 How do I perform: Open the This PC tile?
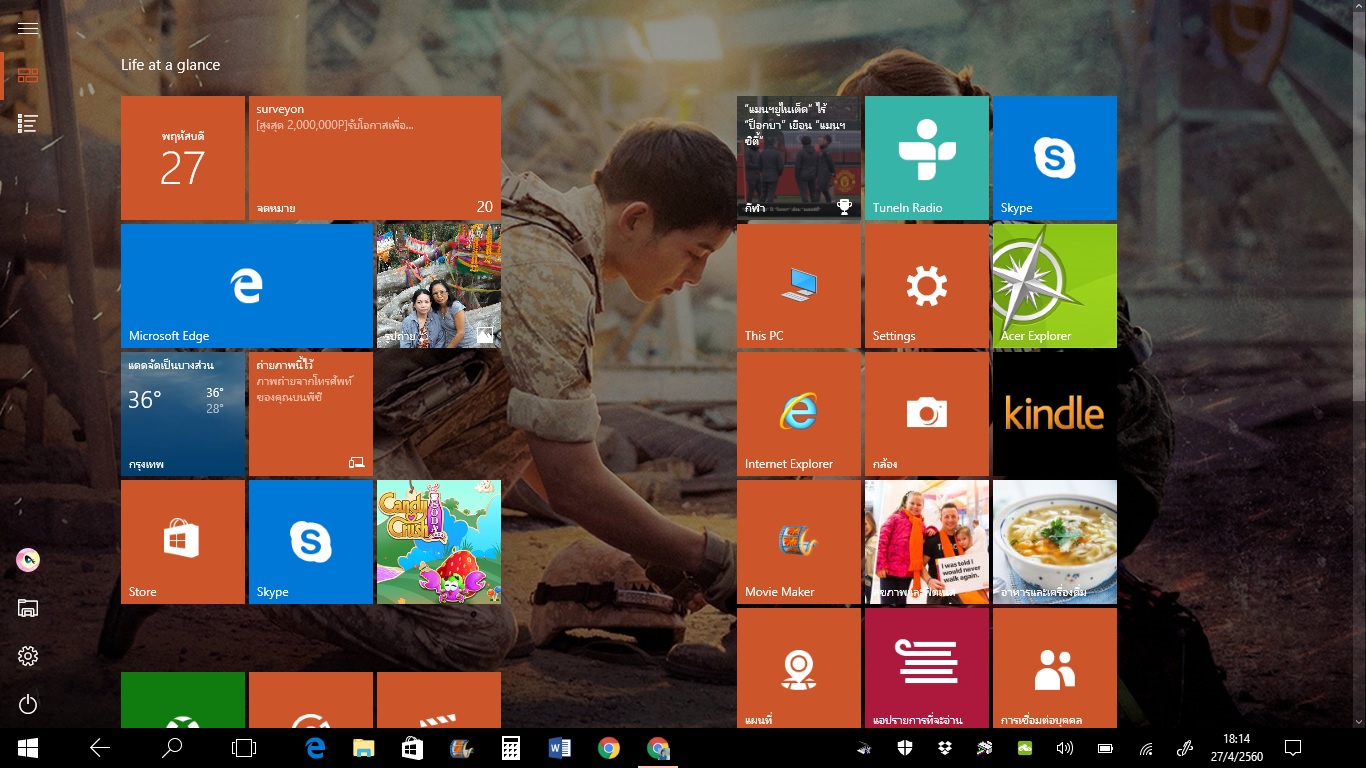[799, 286]
